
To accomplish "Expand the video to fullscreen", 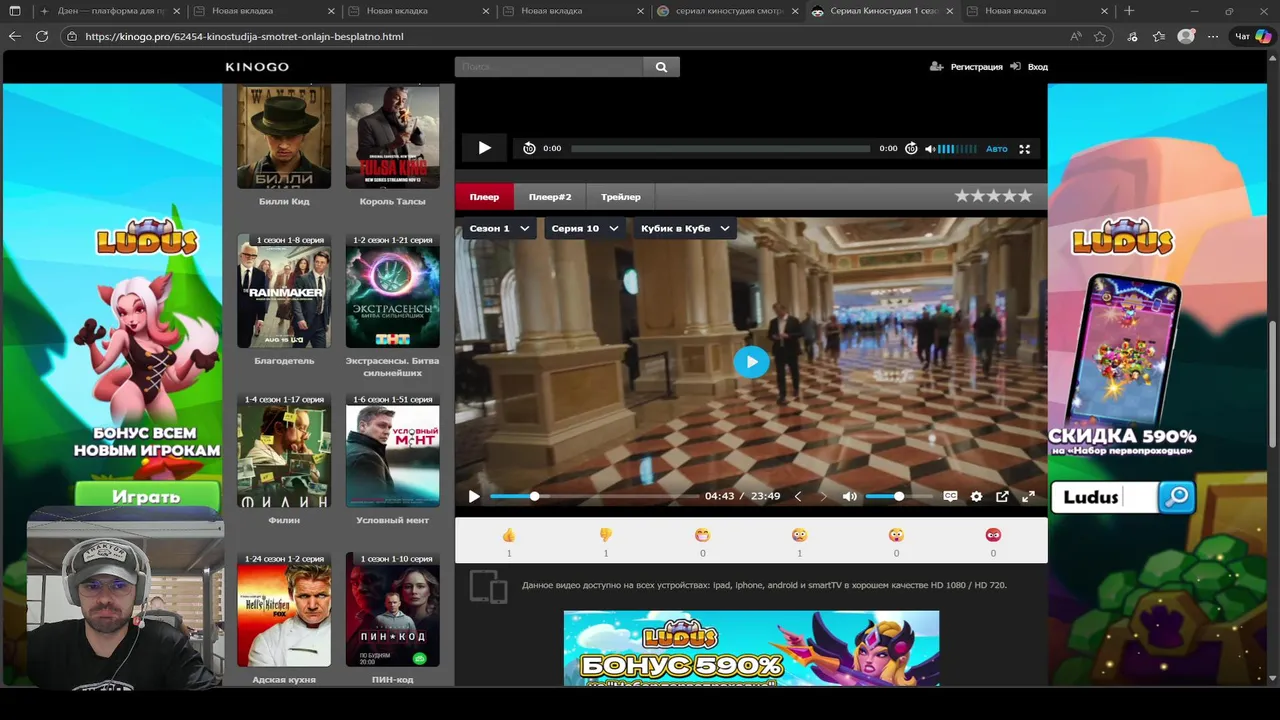I will click(1028, 496).
